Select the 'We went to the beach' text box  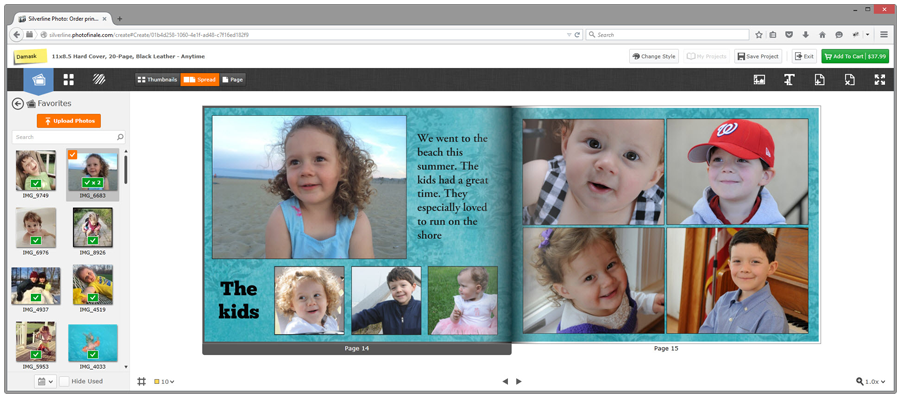pos(452,187)
